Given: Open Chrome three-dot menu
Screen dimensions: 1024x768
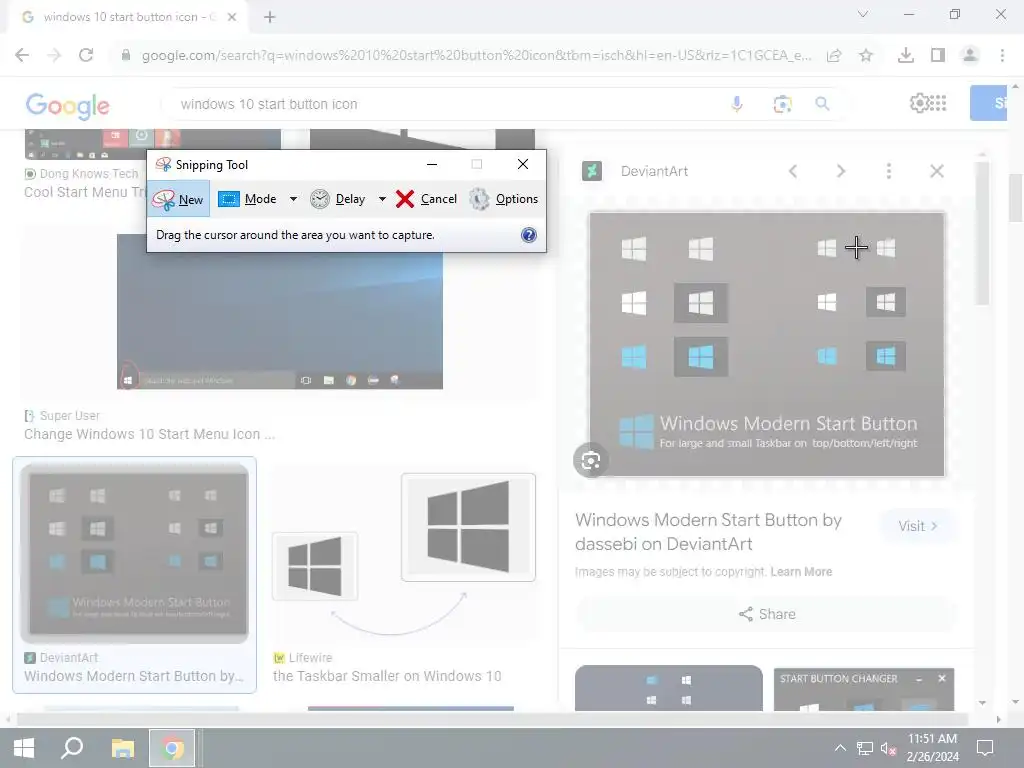Looking at the screenshot, I should click(1002, 56).
